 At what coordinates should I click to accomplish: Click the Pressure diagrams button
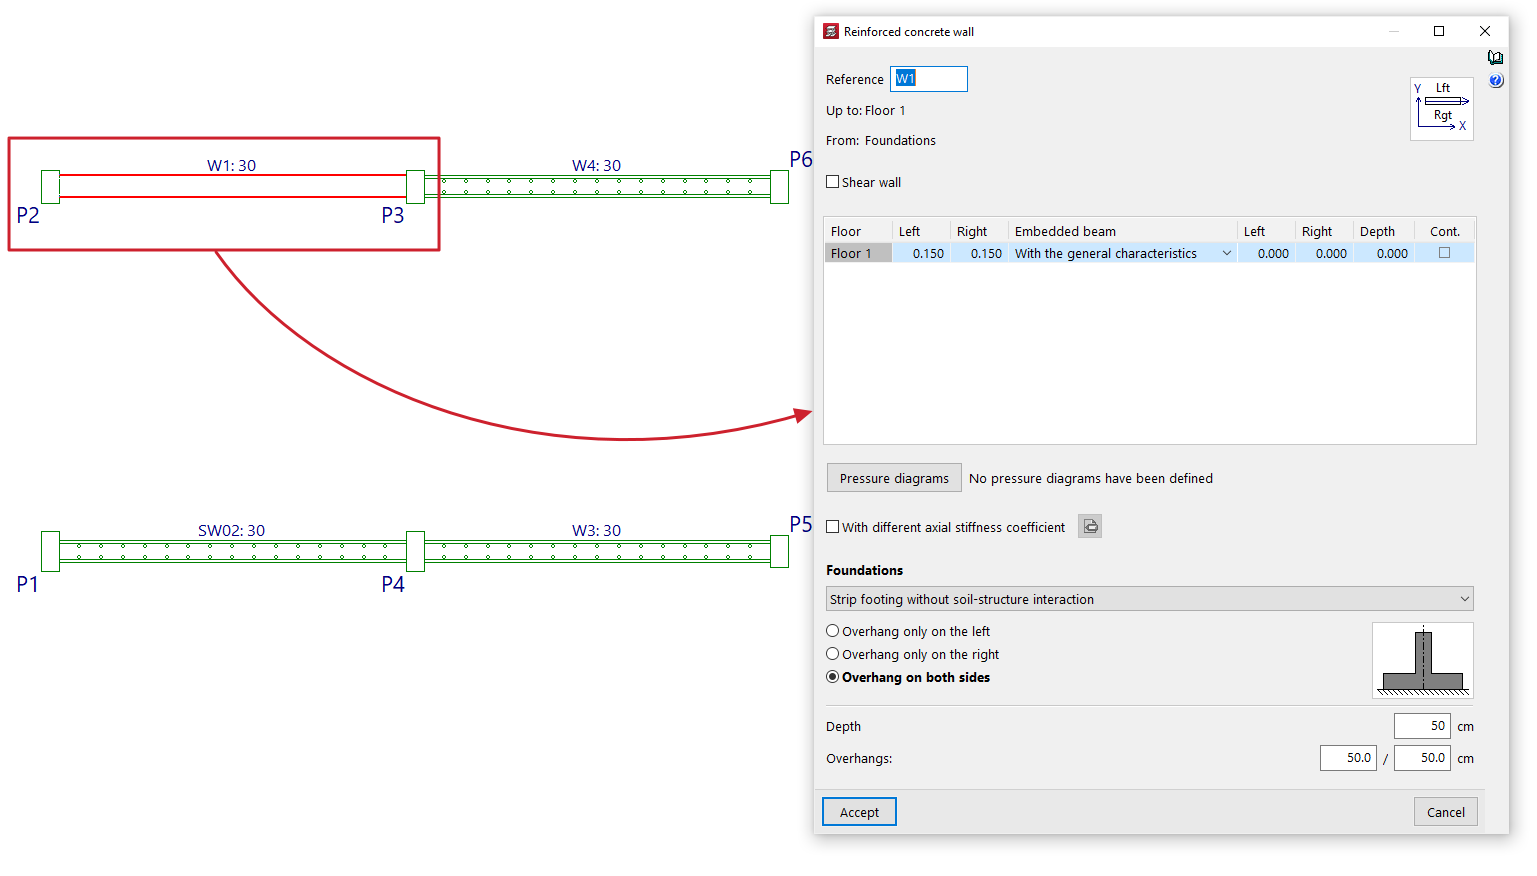(894, 478)
